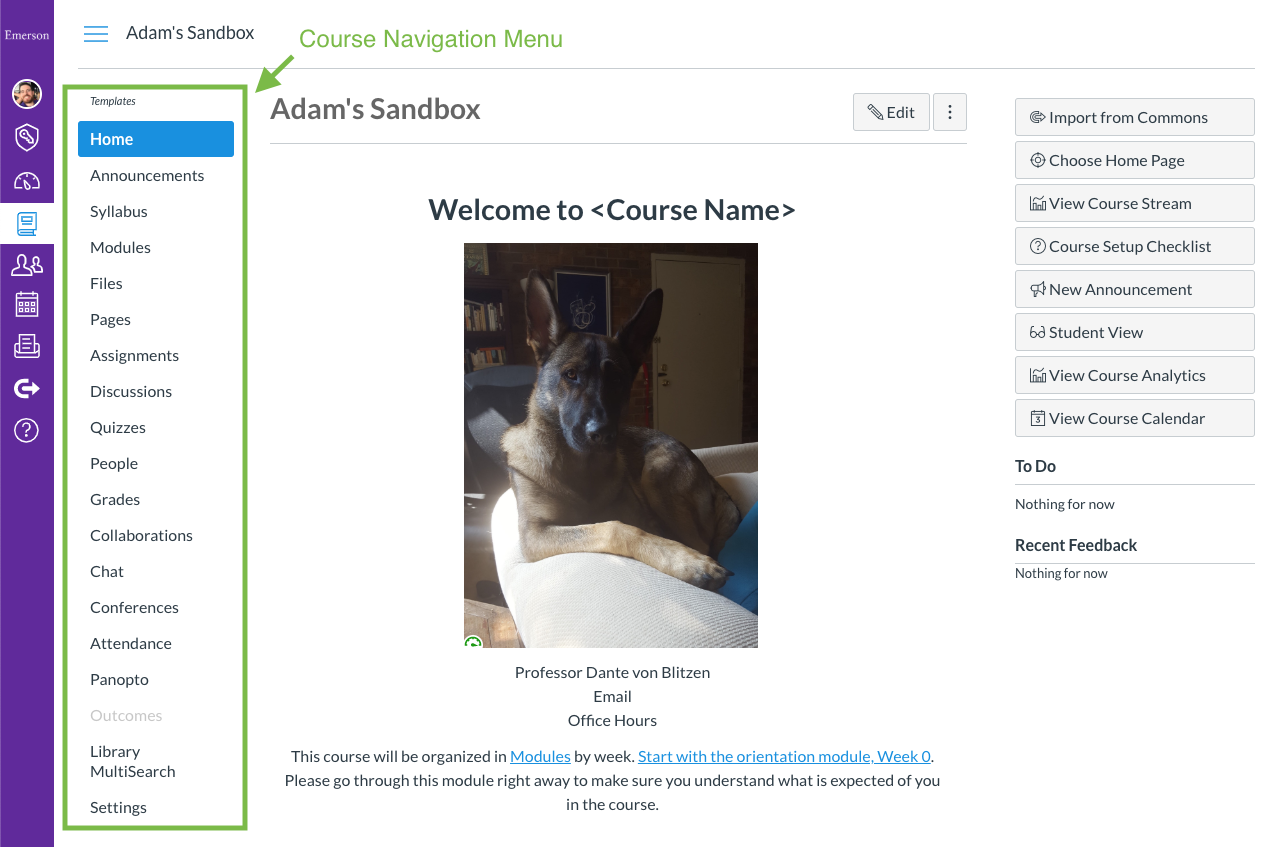Screen dimensions: 1271x847
Task: Click the large 'Adam's Sandbox' page title
Action: click(375, 109)
